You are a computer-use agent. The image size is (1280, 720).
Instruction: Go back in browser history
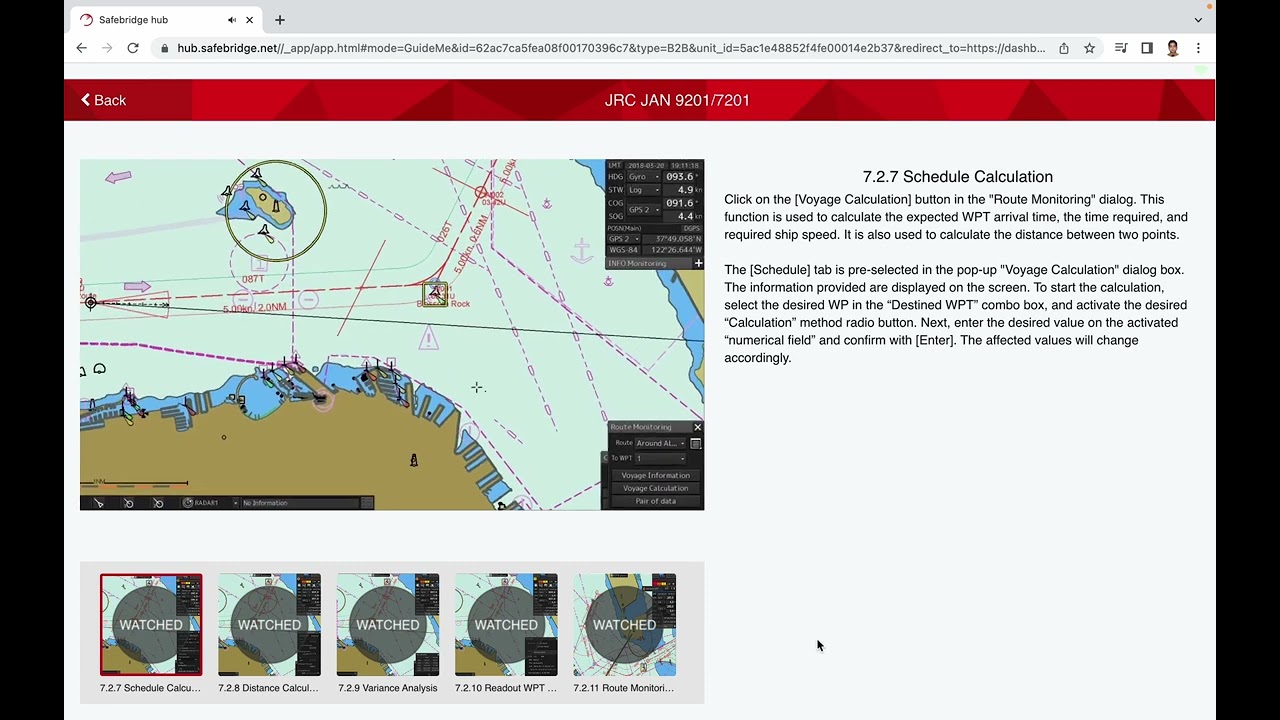click(x=82, y=48)
